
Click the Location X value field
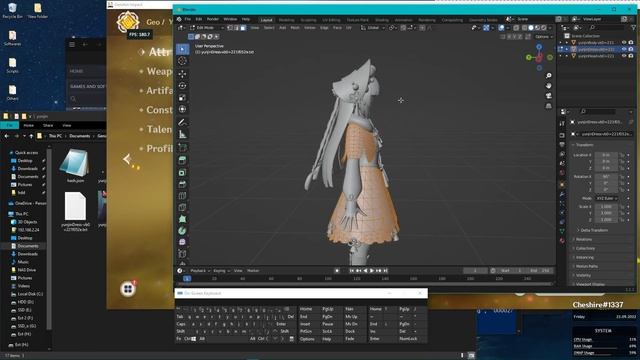[x=606, y=155]
